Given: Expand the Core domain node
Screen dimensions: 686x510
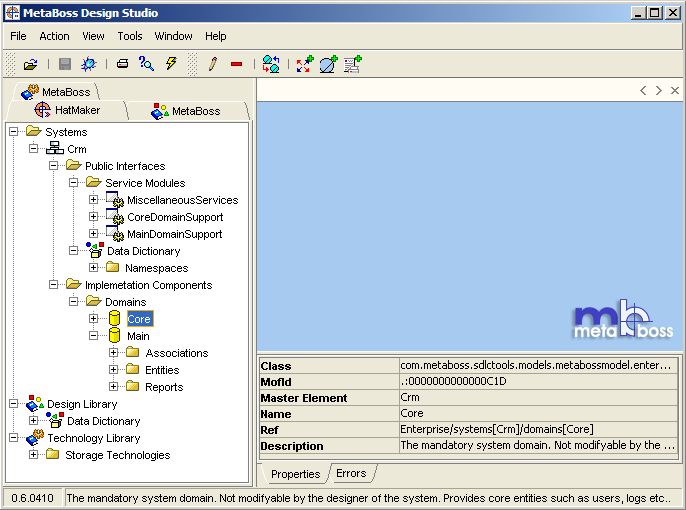Looking at the screenshot, I should coord(93,318).
